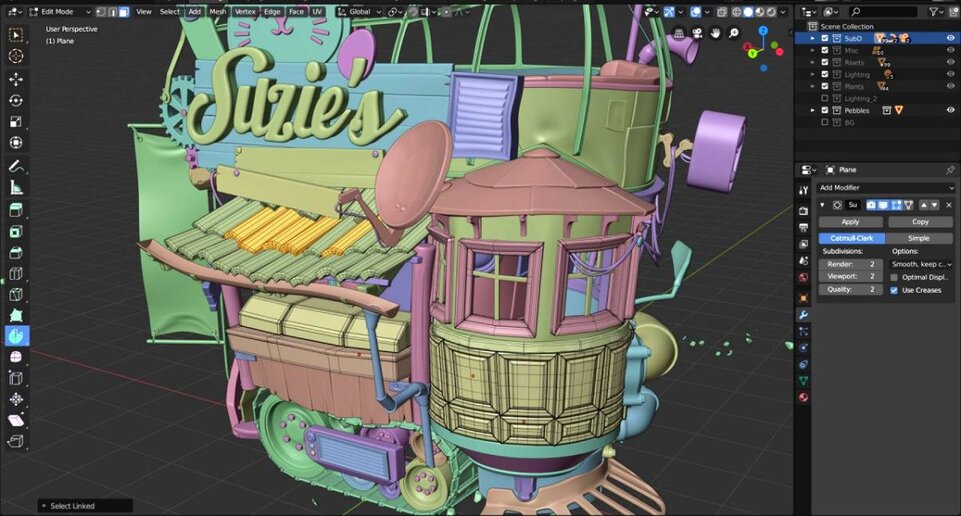Pin the Plane properties context
Viewport: 961px width, 516px height.
click(x=950, y=170)
